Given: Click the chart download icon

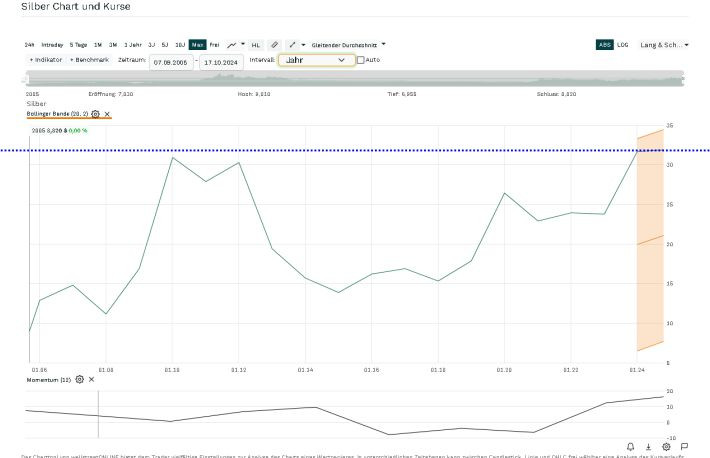Looking at the screenshot, I should pos(648,447).
